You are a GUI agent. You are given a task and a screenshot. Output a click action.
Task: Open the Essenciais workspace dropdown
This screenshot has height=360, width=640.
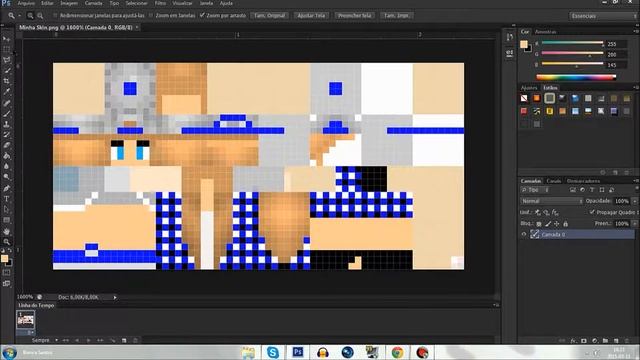tap(602, 16)
